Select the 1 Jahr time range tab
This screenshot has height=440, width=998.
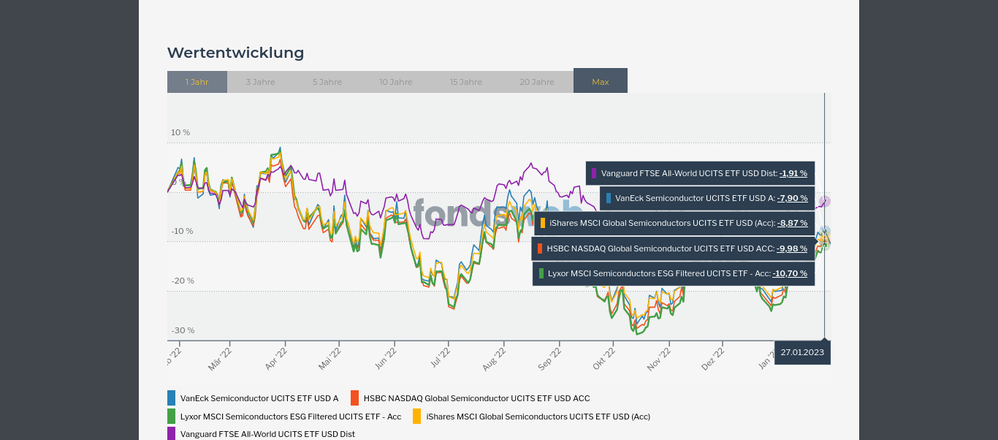pyautogui.click(x=197, y=81)
